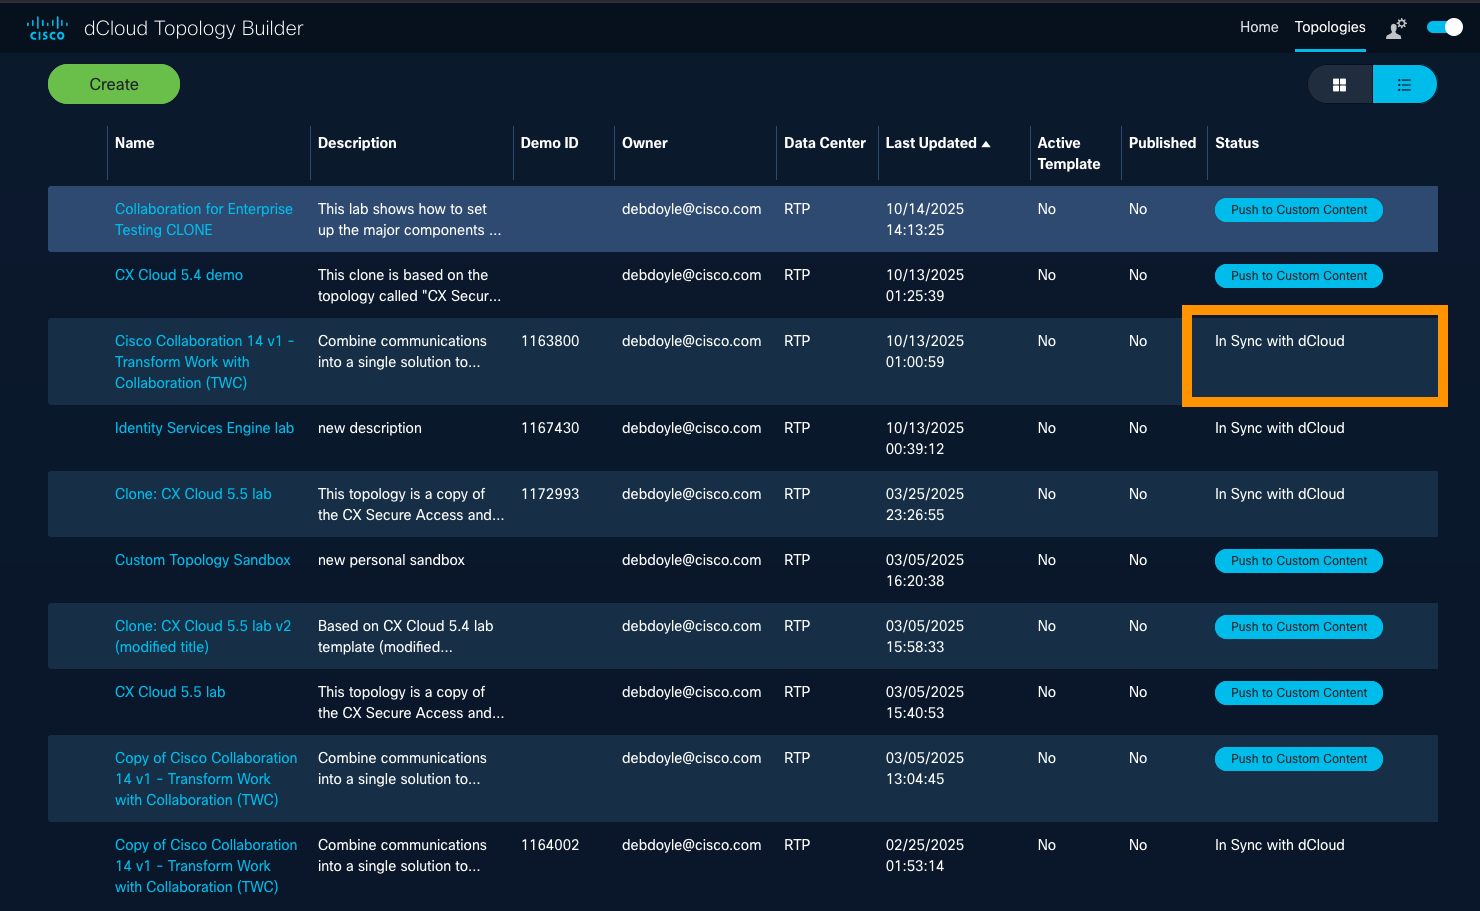Click the Name column header
Image resolution: width=1480 pixels, height=911 pixels.
point(135,143)
